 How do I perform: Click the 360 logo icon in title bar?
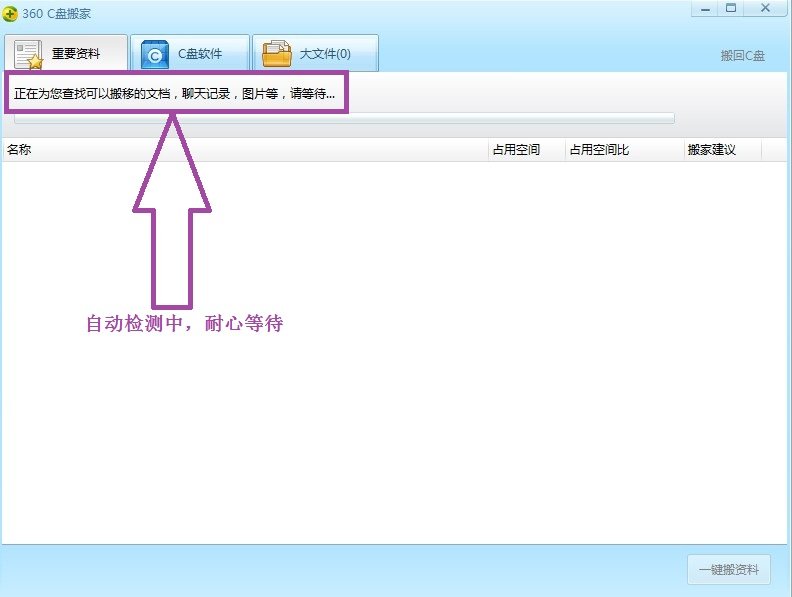[x=10, y=14]
